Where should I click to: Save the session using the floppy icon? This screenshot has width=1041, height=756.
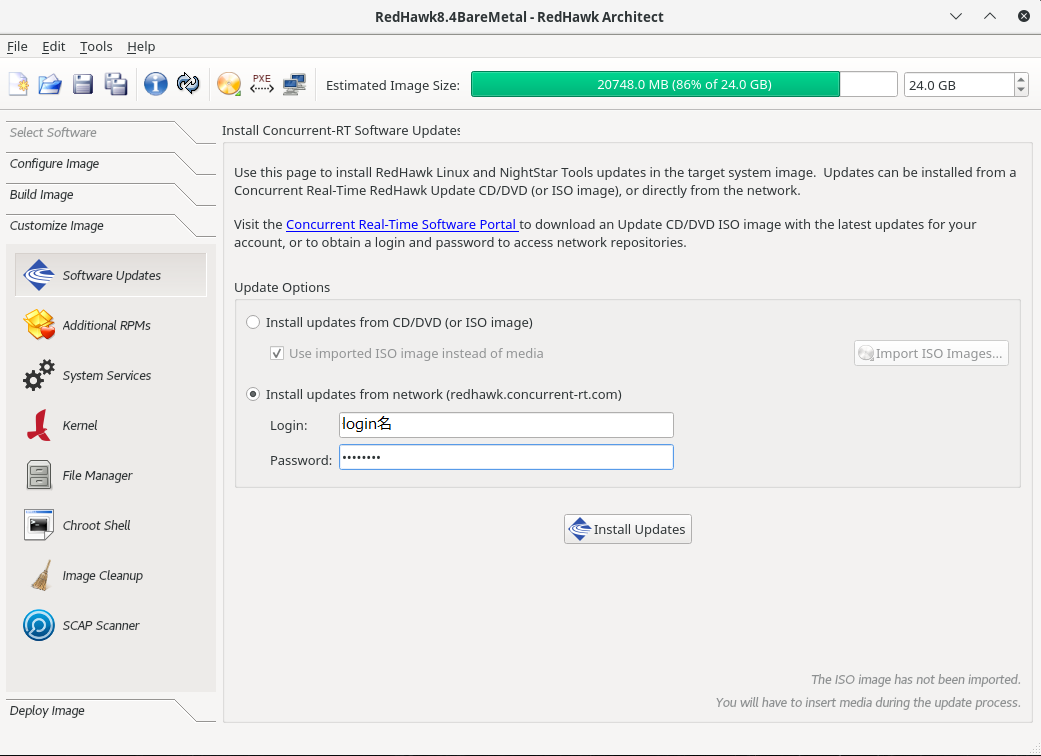point(83,84)
